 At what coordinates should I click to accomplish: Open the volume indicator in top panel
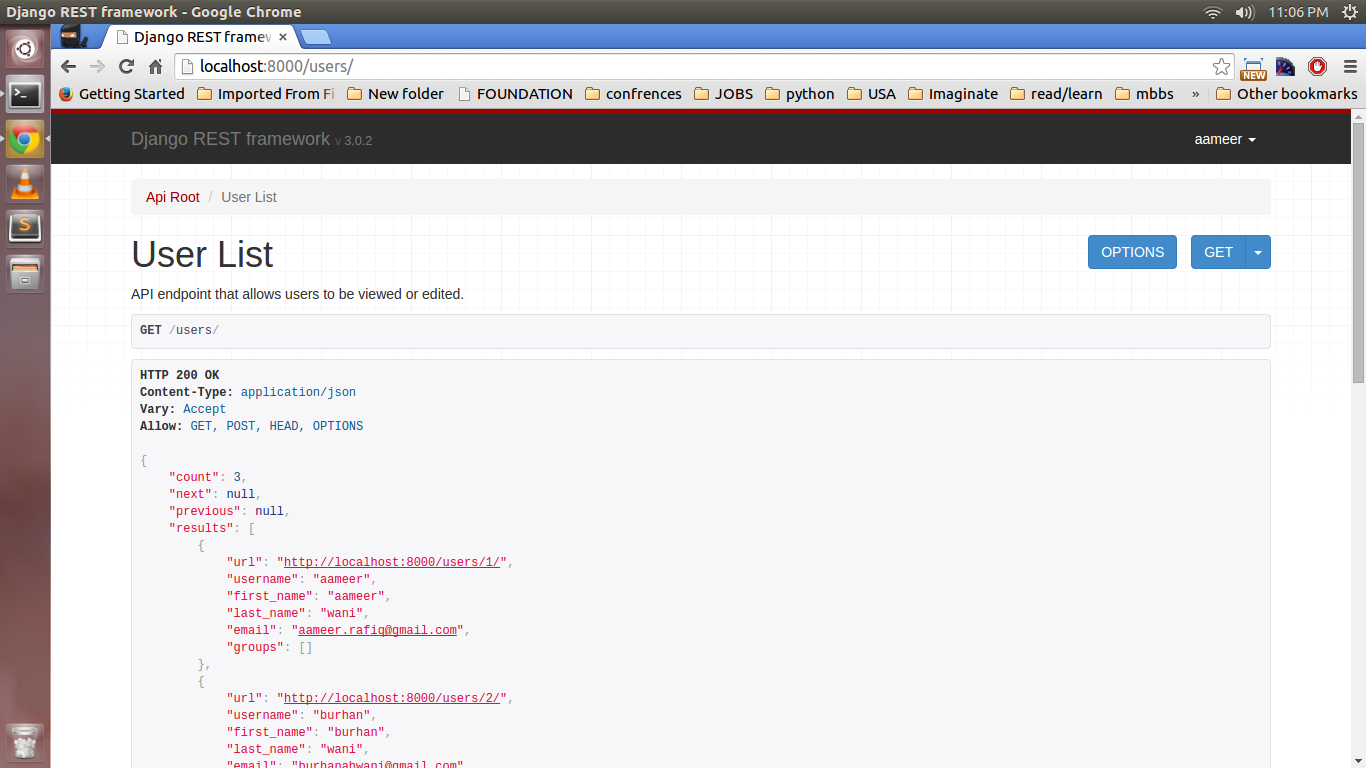[1244, 12]
